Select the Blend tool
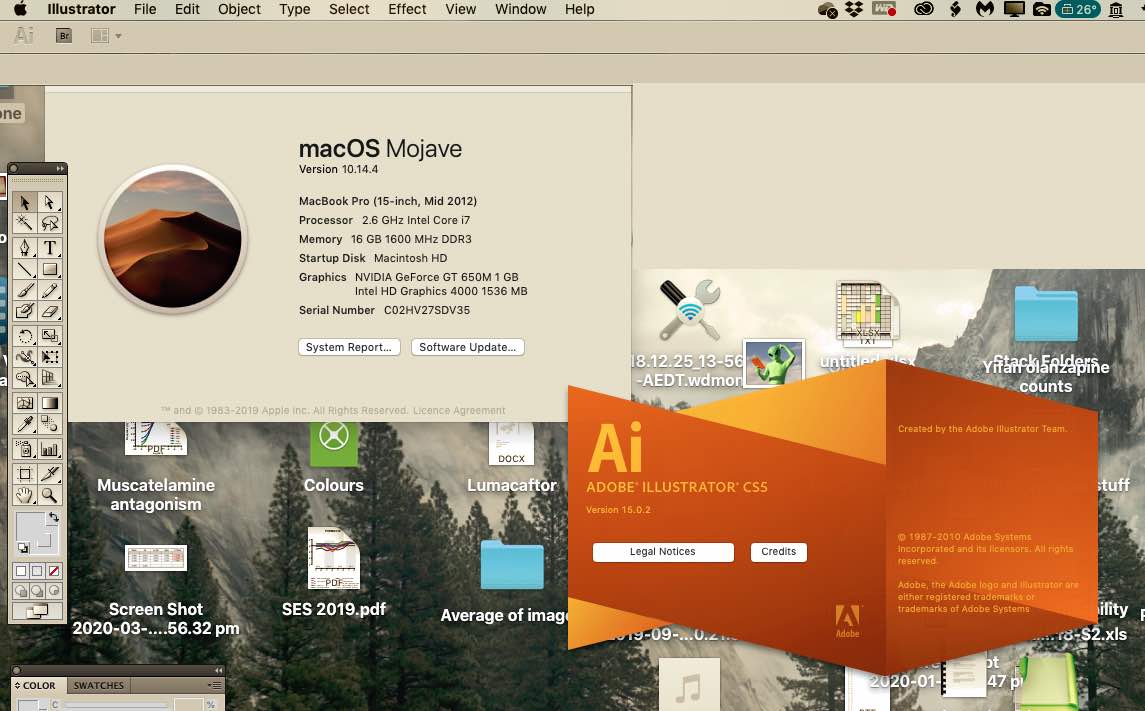 (x=50, y=424)
